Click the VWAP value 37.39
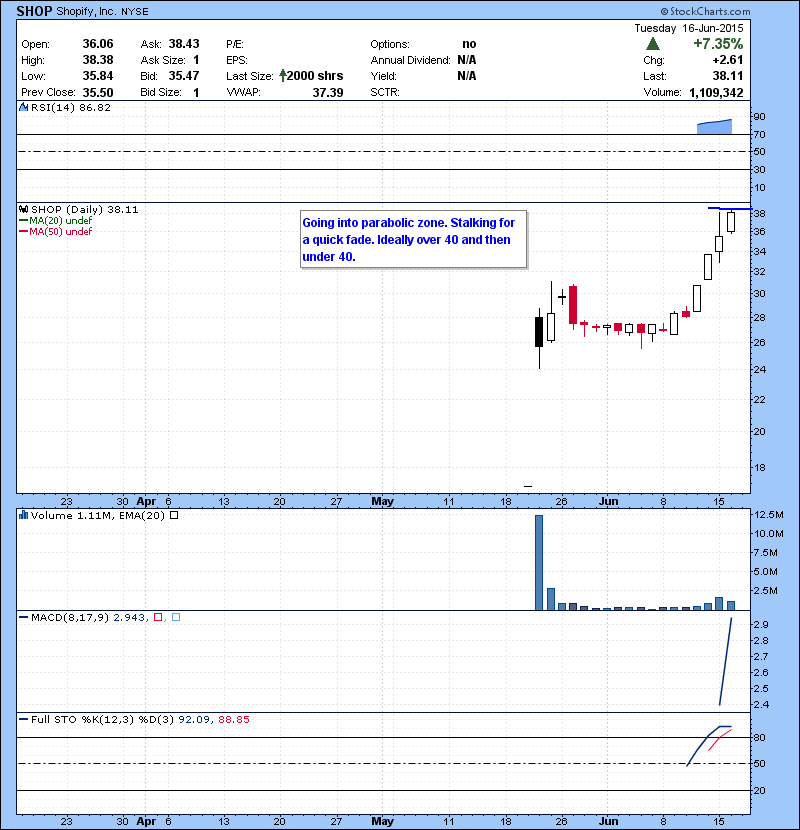 (328, 93)
